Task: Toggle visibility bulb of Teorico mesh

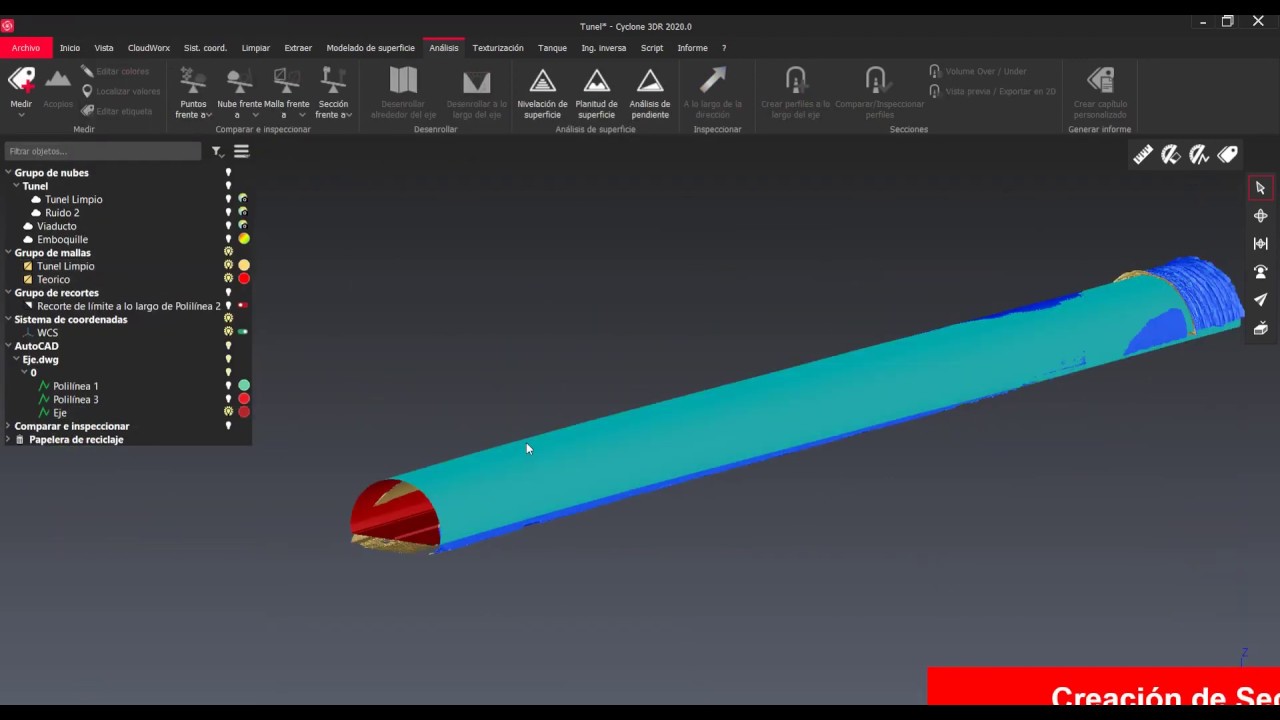Action: (x=228, y=279)
